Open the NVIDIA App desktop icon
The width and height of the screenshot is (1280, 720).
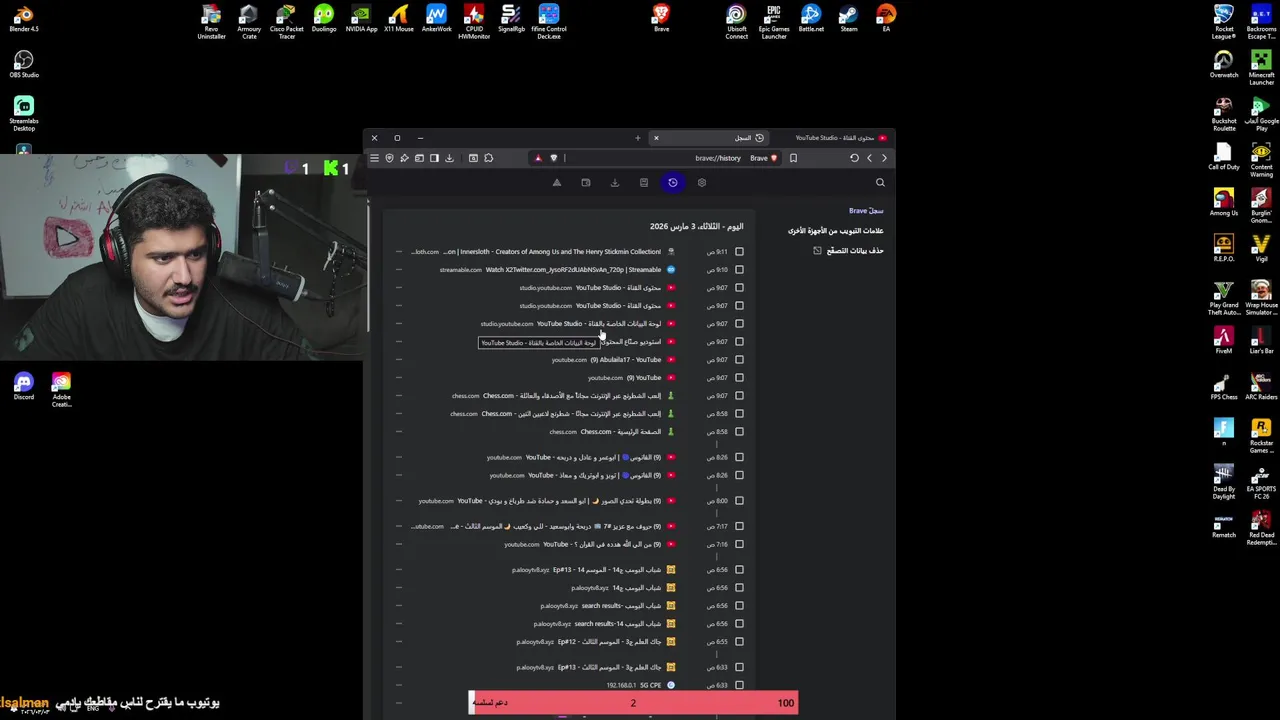tap(361, 19)
